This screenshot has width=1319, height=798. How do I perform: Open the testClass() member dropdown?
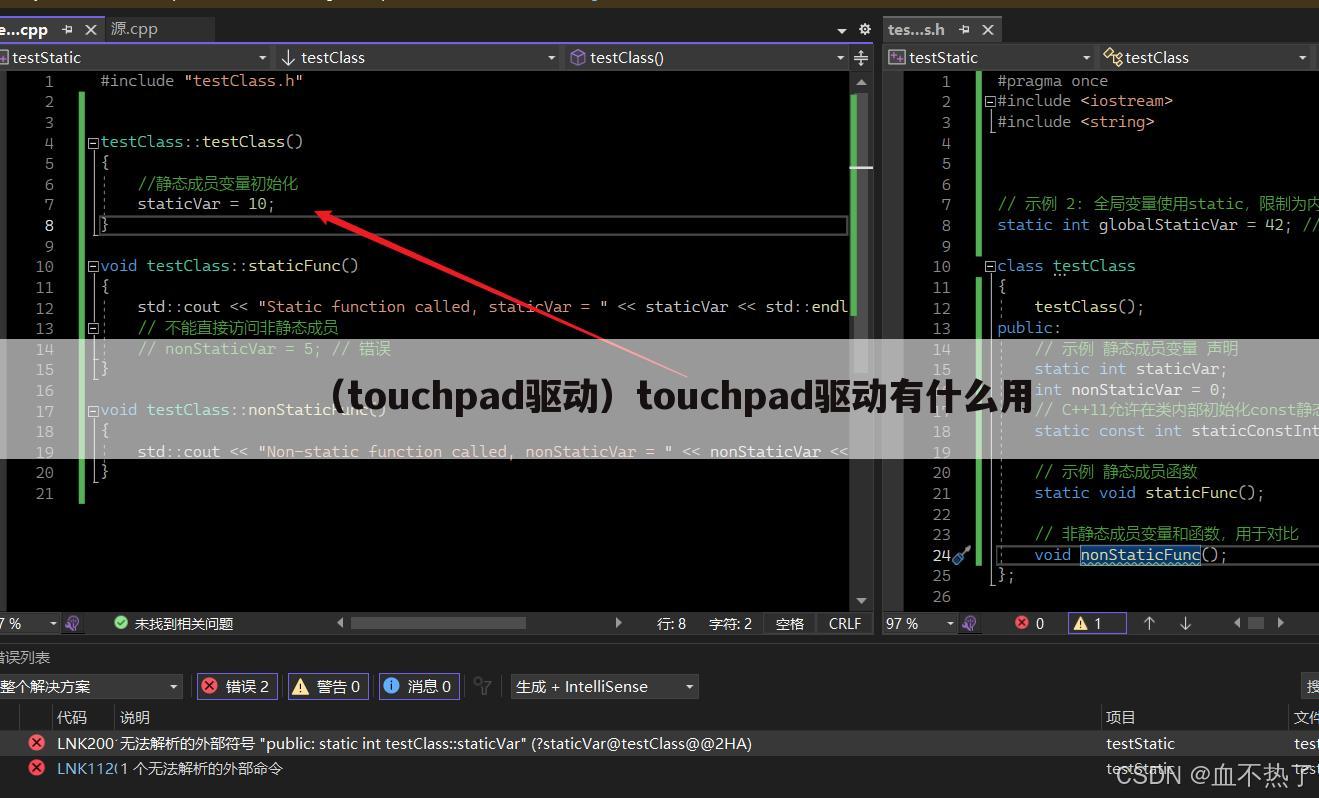pos(706,58)
